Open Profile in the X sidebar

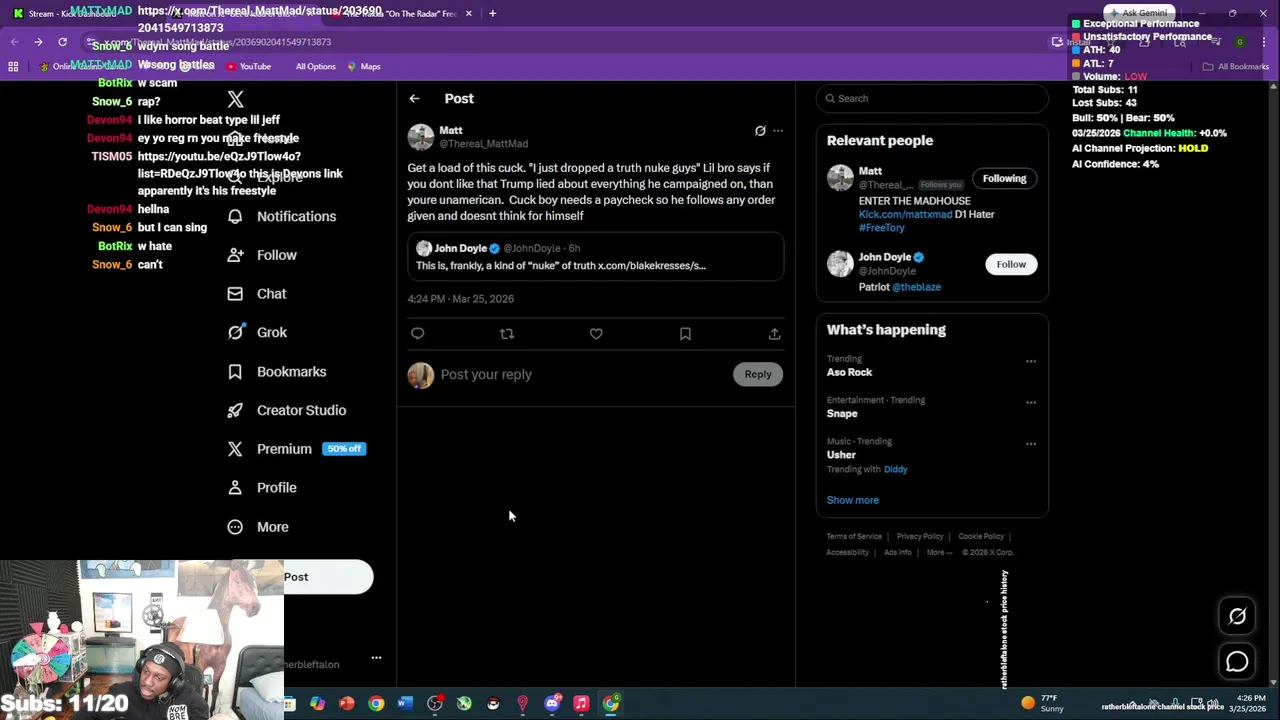click(x=263, y=488)
